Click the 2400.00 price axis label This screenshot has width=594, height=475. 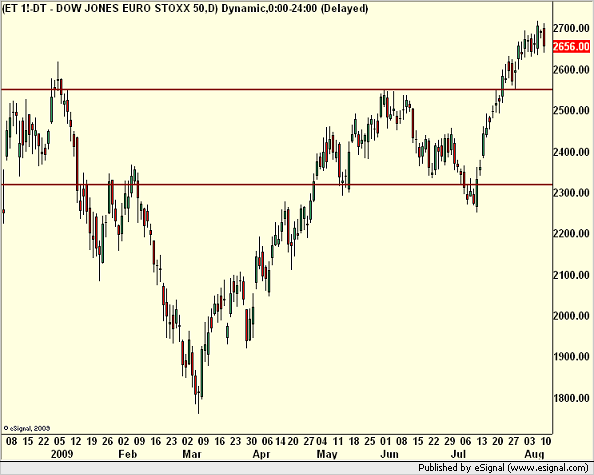pyautogui.click(x=571, y=152)
